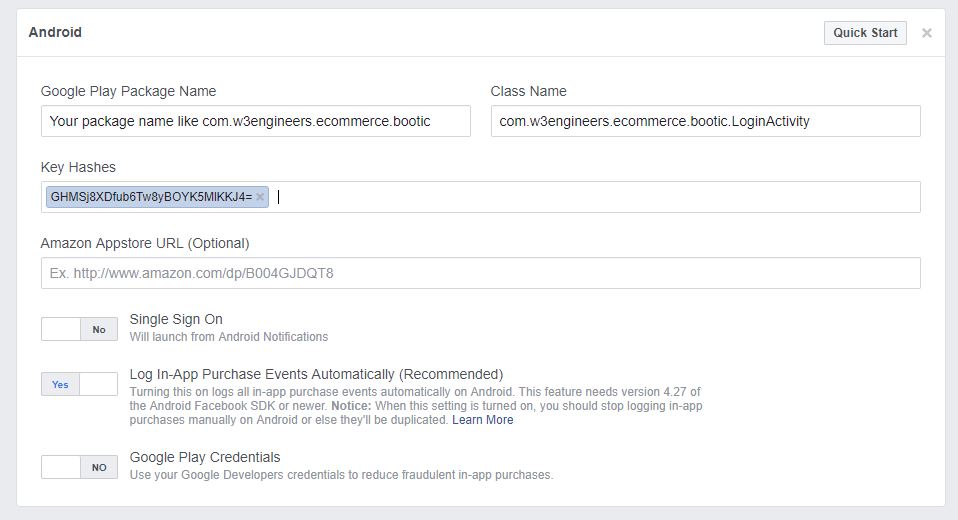This screenshot has width=958, height=520.
Task: Place cursor in empty Key Hashes area
Action: pyautogui.click(x=600, y=197)
